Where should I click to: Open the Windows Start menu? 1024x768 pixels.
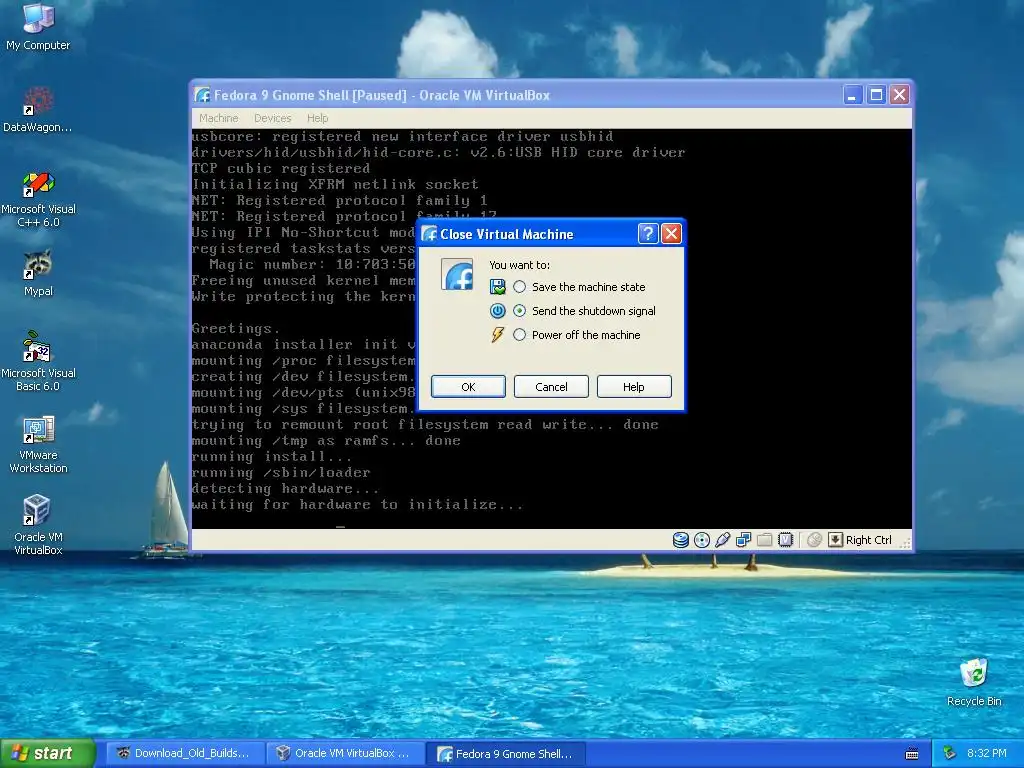[x=47, y=753]
